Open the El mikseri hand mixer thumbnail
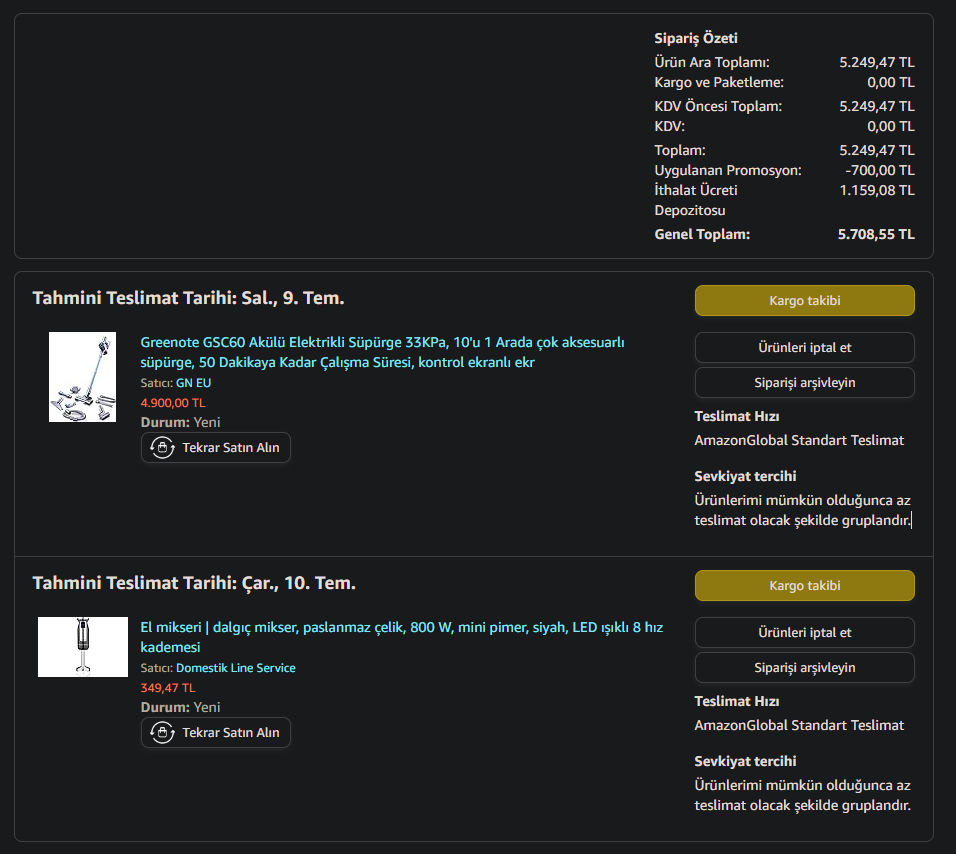 click(x=83, y=647)
